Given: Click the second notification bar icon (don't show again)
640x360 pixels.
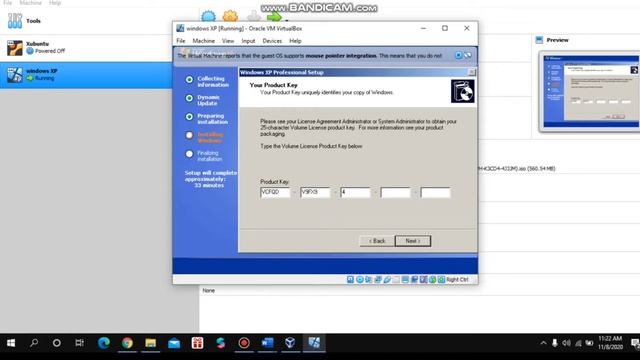Looking at the screenshot, I should coord(468,55).
